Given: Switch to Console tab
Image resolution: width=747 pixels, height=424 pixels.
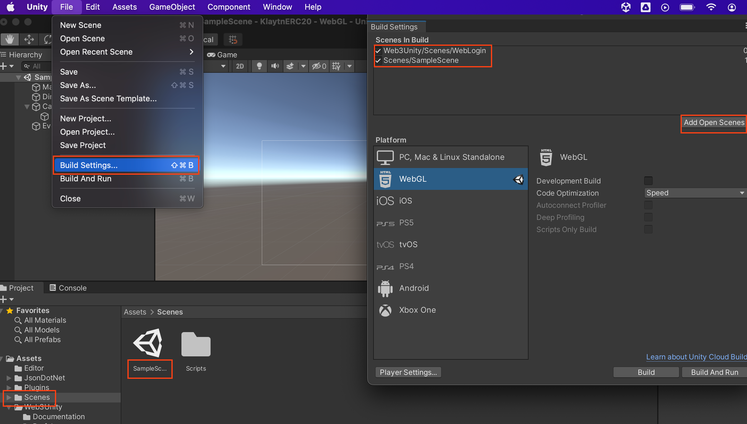Looking at the screenshot, I should tap(68, 288).
